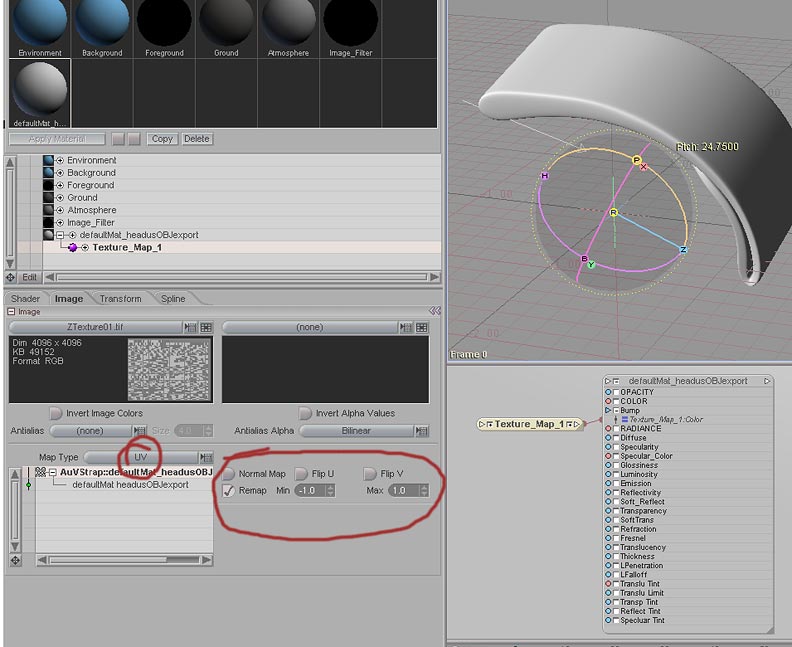The image size is (792, 647).
Task: Click the Delete material button
Action: 196,139
